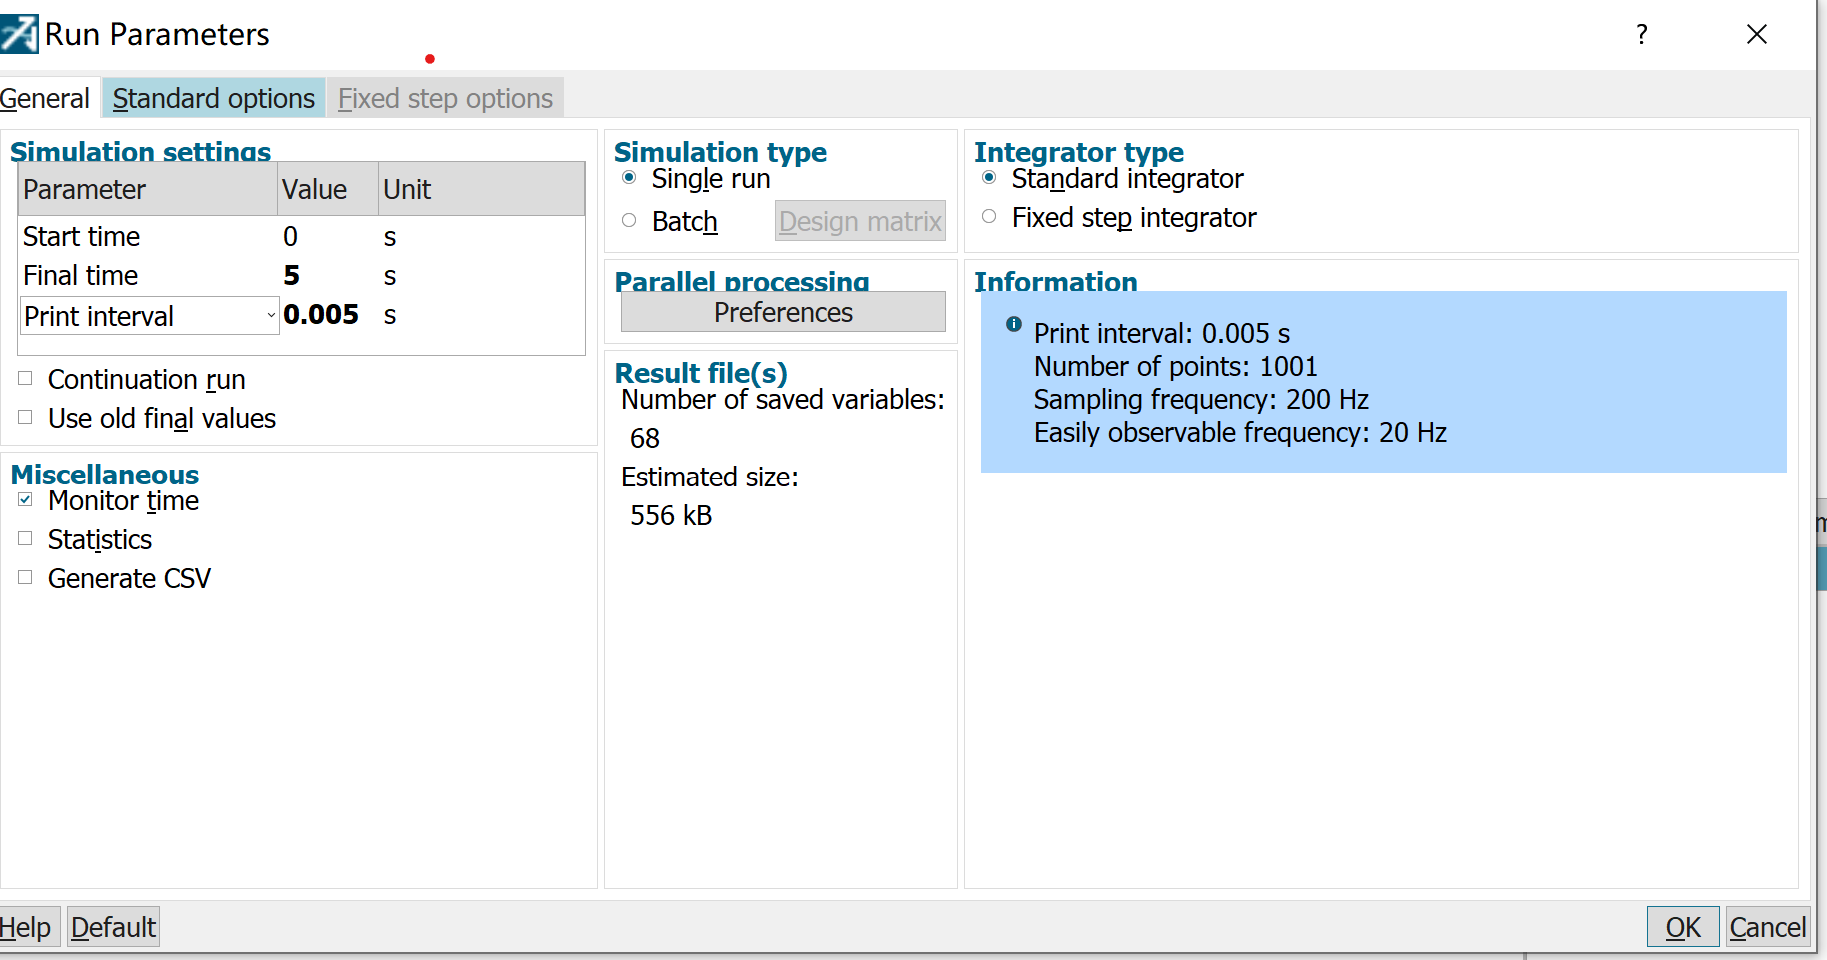Edit the Print interval value 0.005
The width and height of the screenshot is (1827, 960).
pyautogui.click(x=321, y=315)
